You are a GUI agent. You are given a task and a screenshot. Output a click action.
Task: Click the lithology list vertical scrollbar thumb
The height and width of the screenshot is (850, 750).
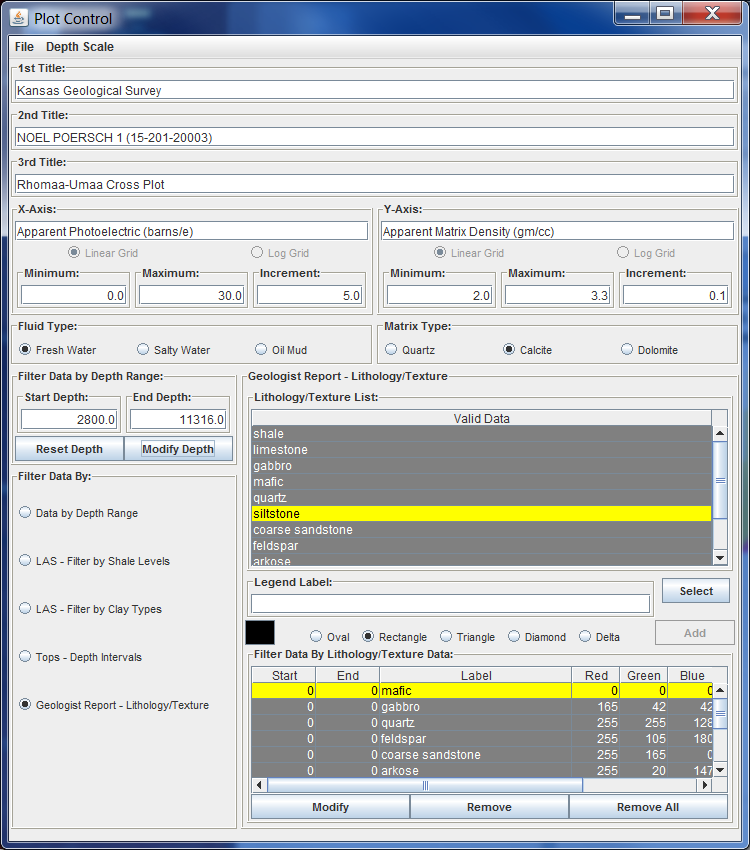(720, 480)
